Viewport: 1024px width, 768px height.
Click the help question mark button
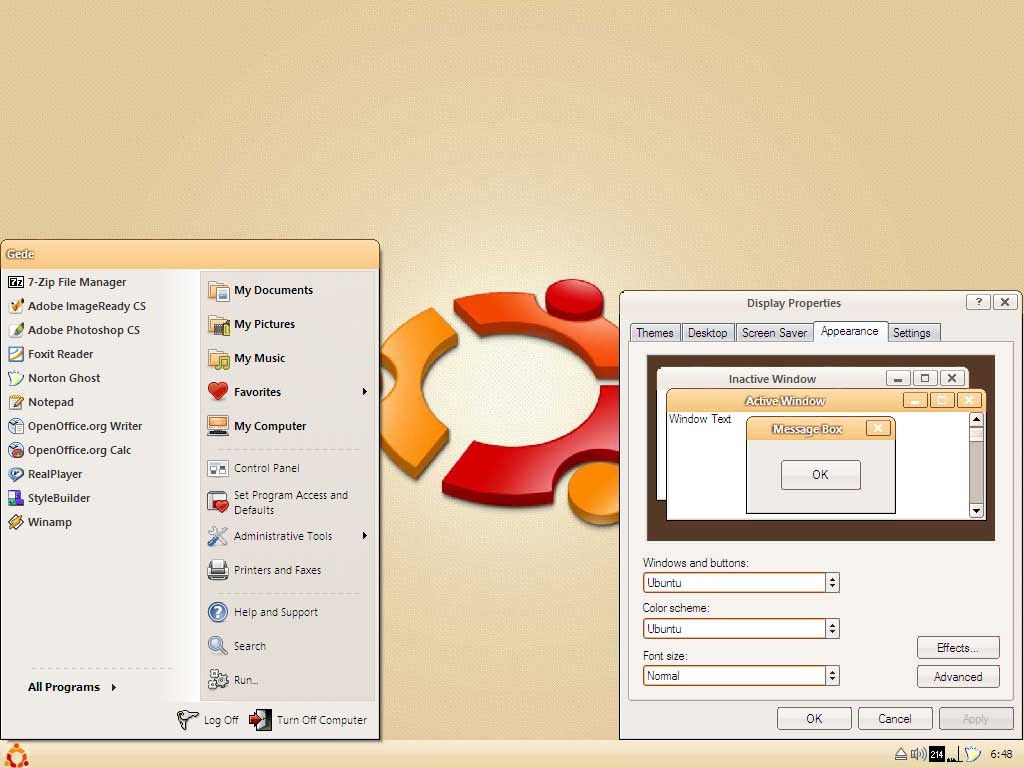(x=978, y=302)
